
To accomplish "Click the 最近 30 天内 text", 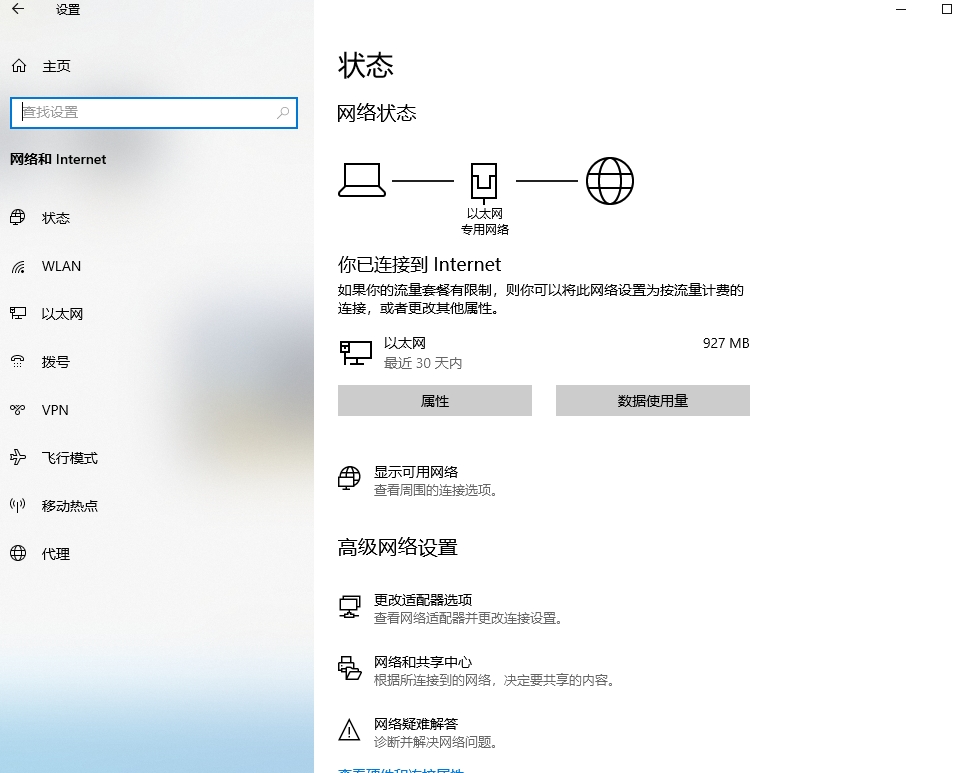I will (x=423, y=363).
